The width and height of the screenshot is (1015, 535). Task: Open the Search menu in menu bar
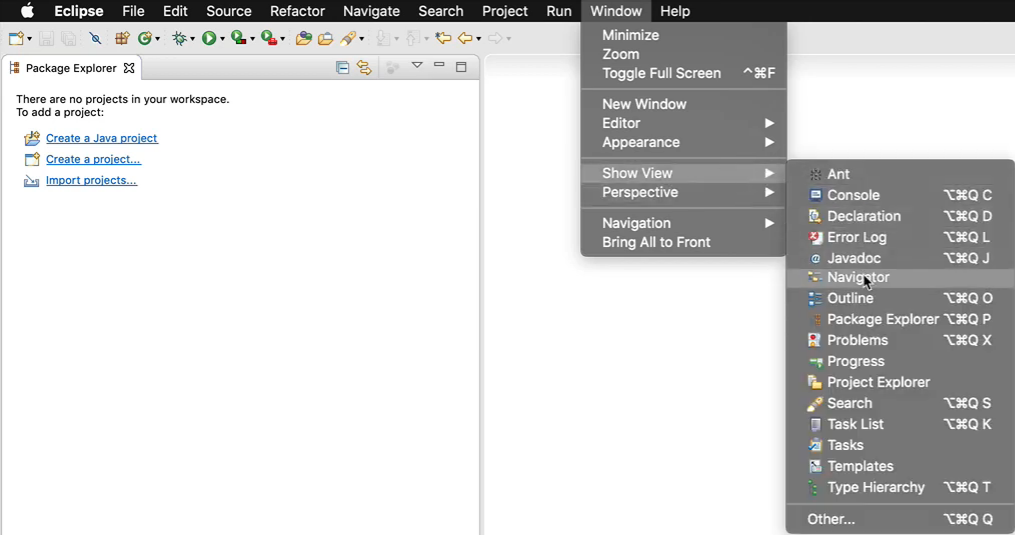[441, 11]
